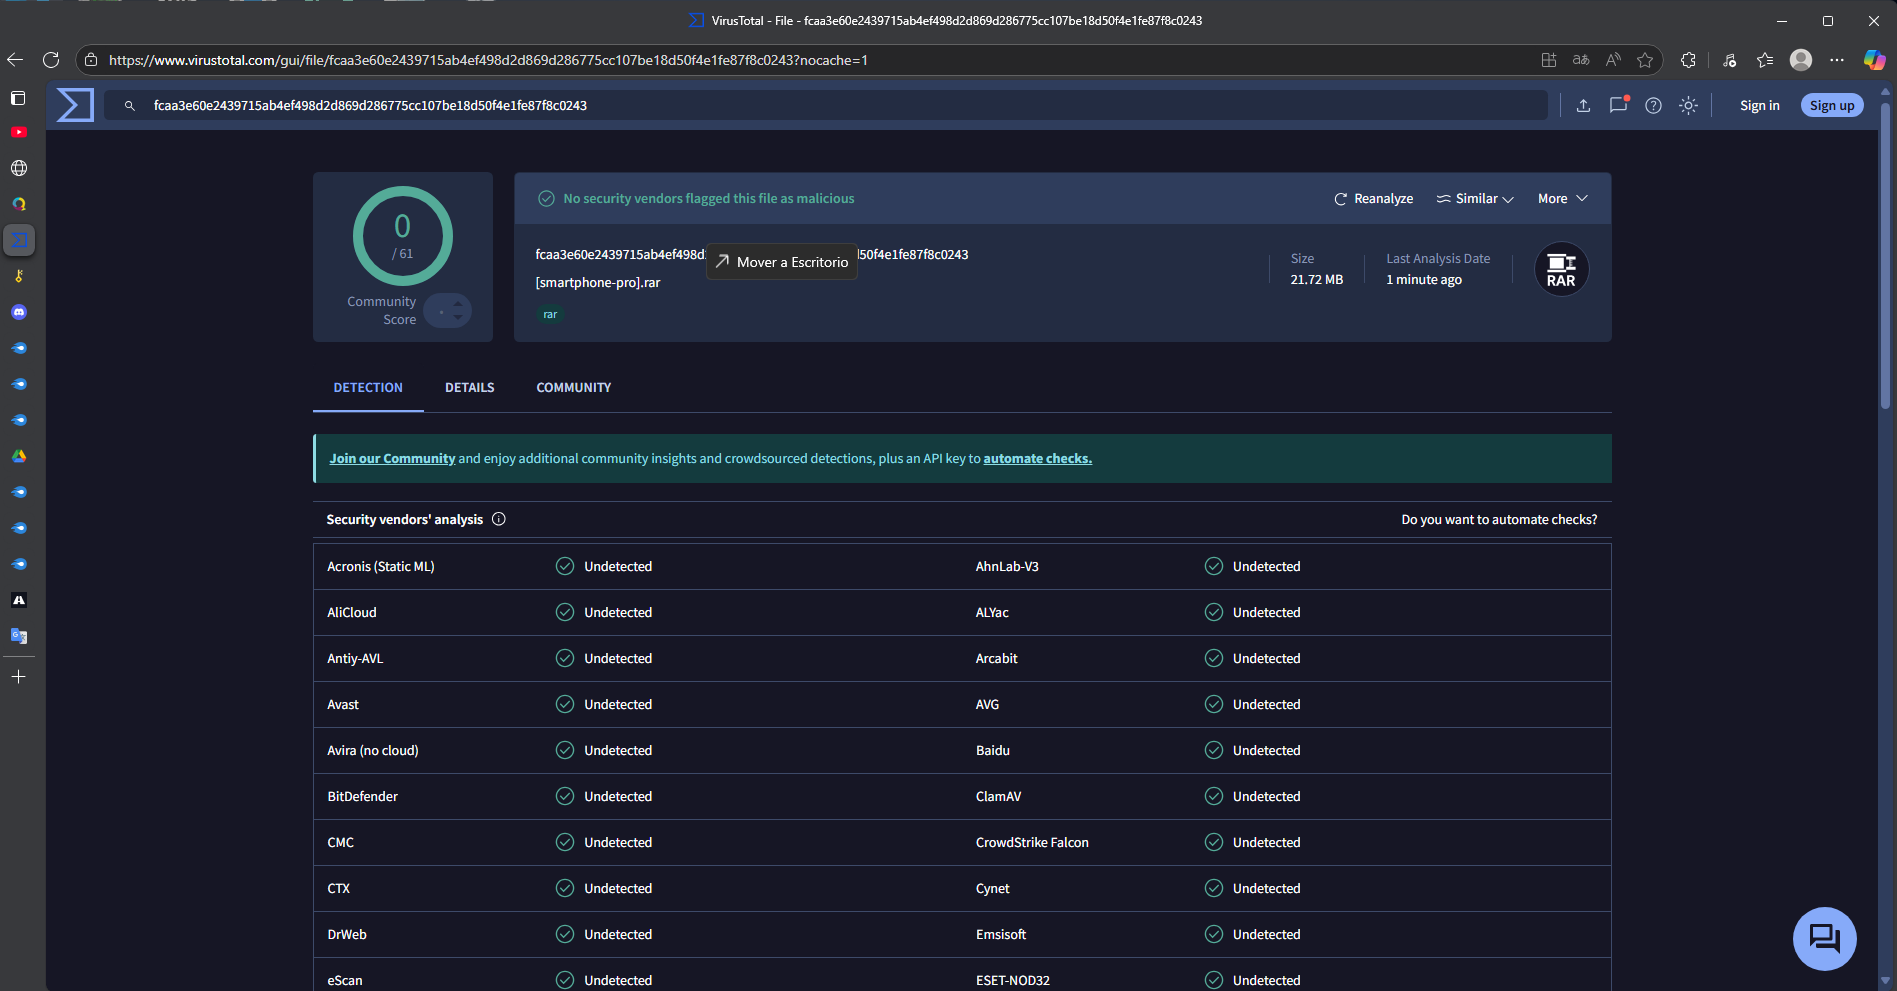Switch to the DETECTION tab
This screenshot has width=1897, height=991.
click(x=368, y=388)
